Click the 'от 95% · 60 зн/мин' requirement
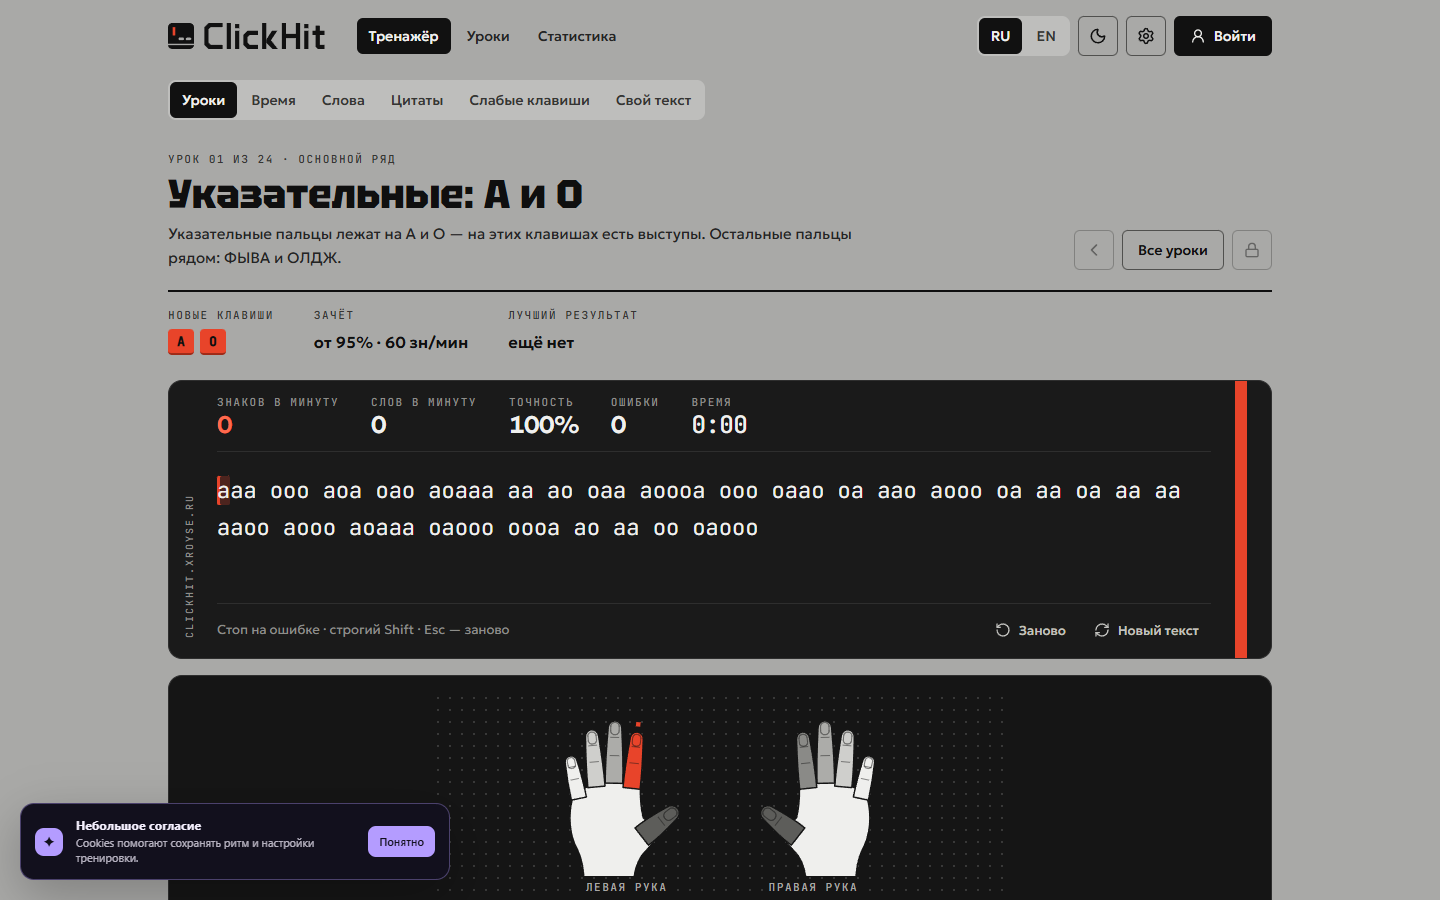The width and height of the screenshot is (1440, 900). [x=391, y=342]
